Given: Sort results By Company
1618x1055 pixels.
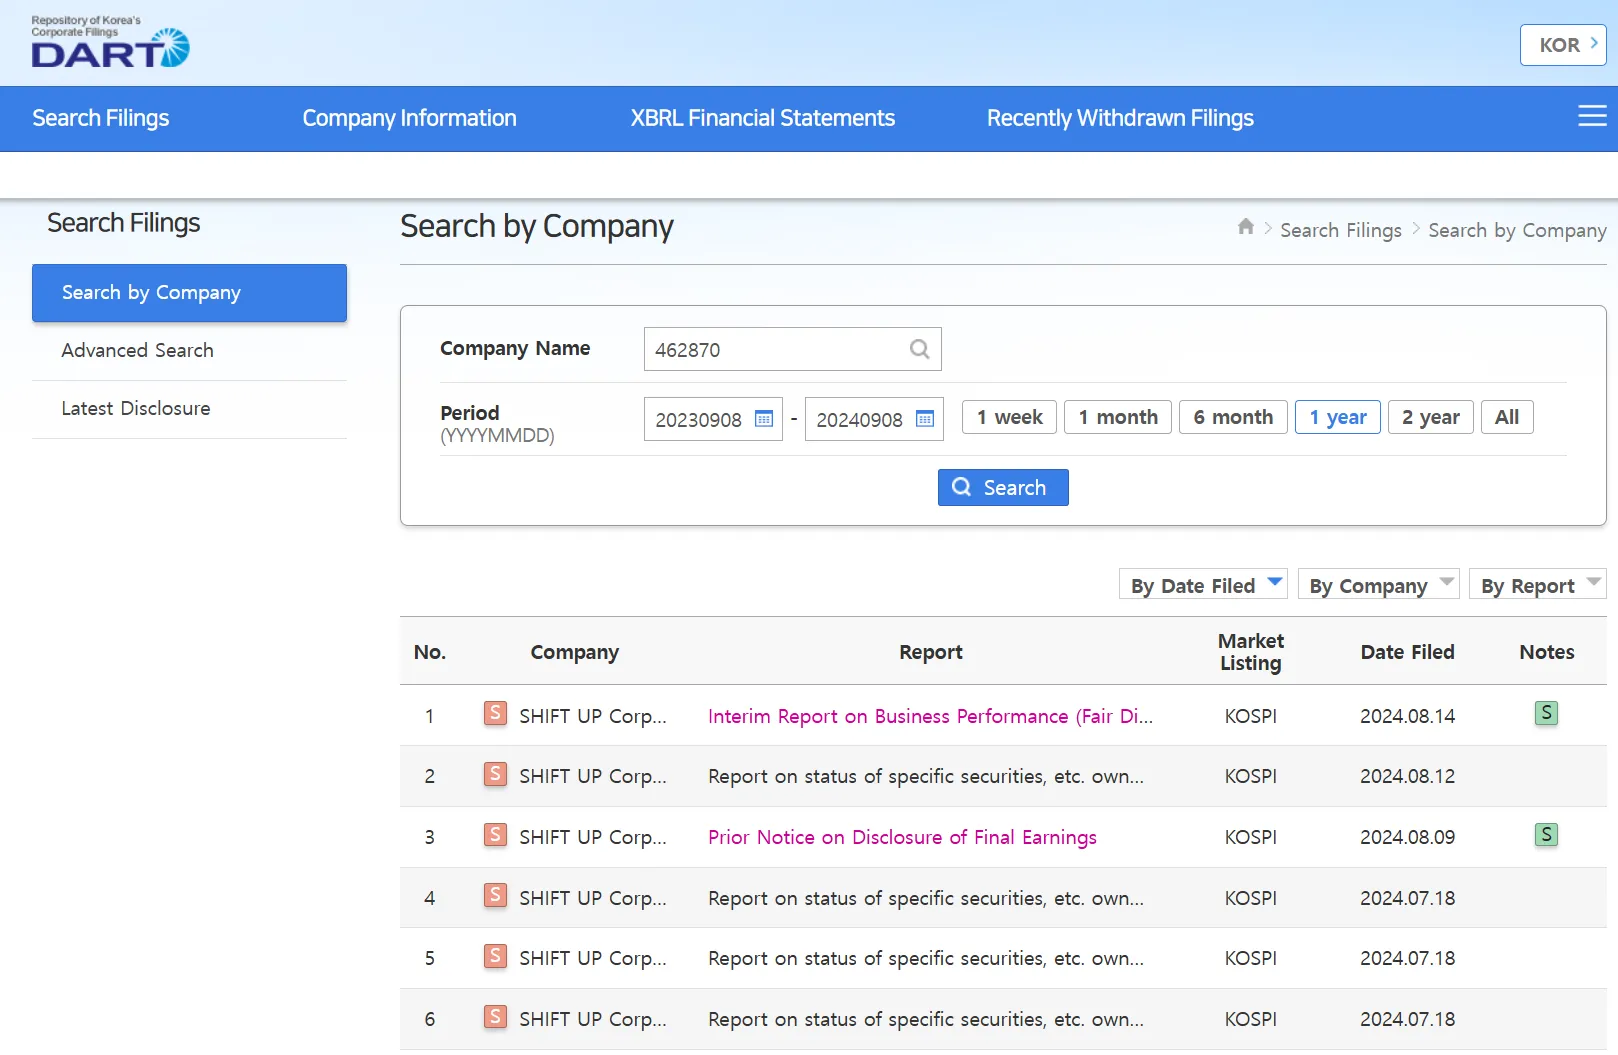Looking at the screenshot, I should pos(1378,585).
